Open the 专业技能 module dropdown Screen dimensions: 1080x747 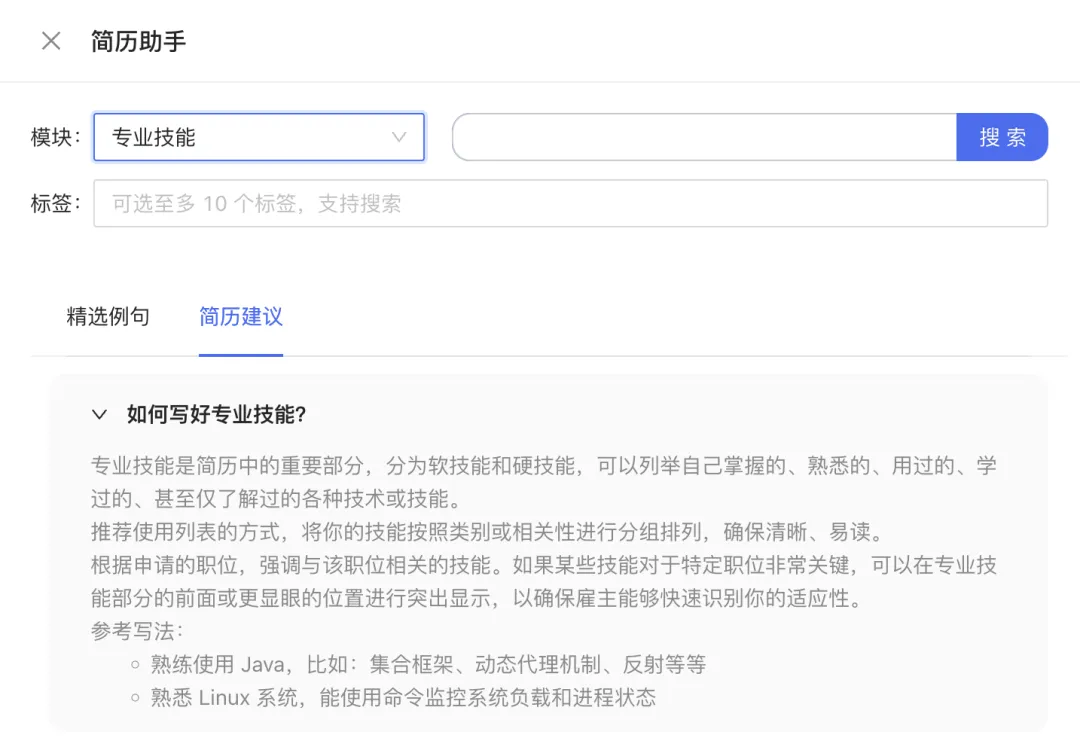258,137
